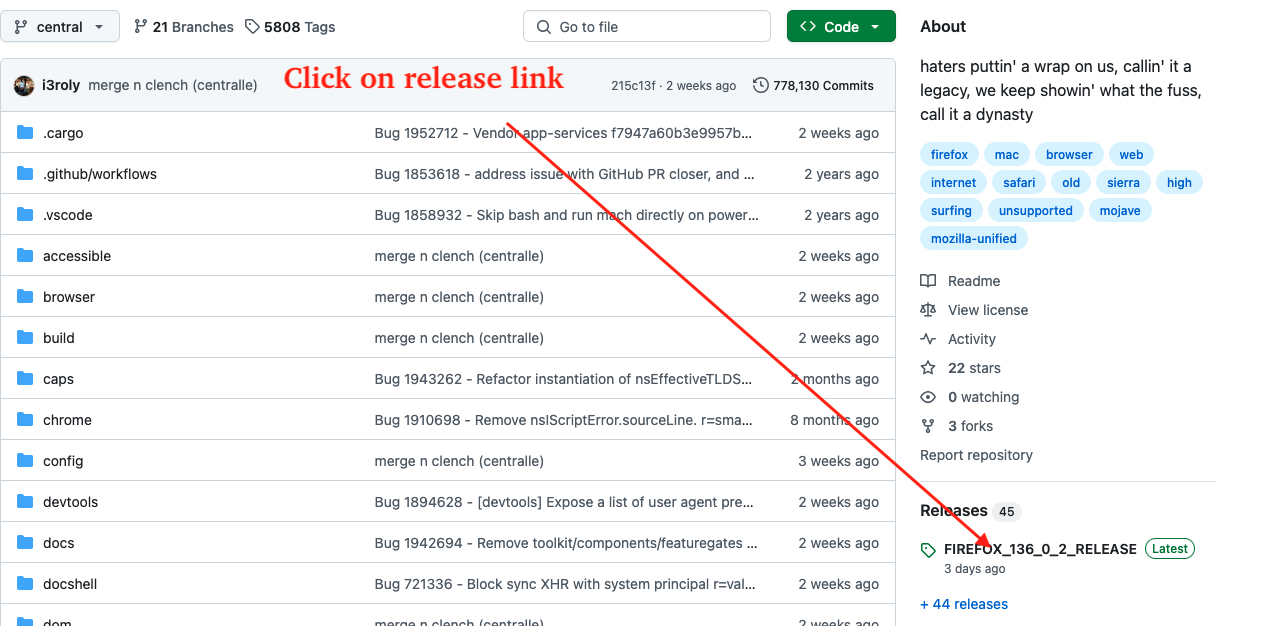The width and height of the screenshot is (1278, 626).
Task: Open the Activity link
Action: tap(972, 339)
